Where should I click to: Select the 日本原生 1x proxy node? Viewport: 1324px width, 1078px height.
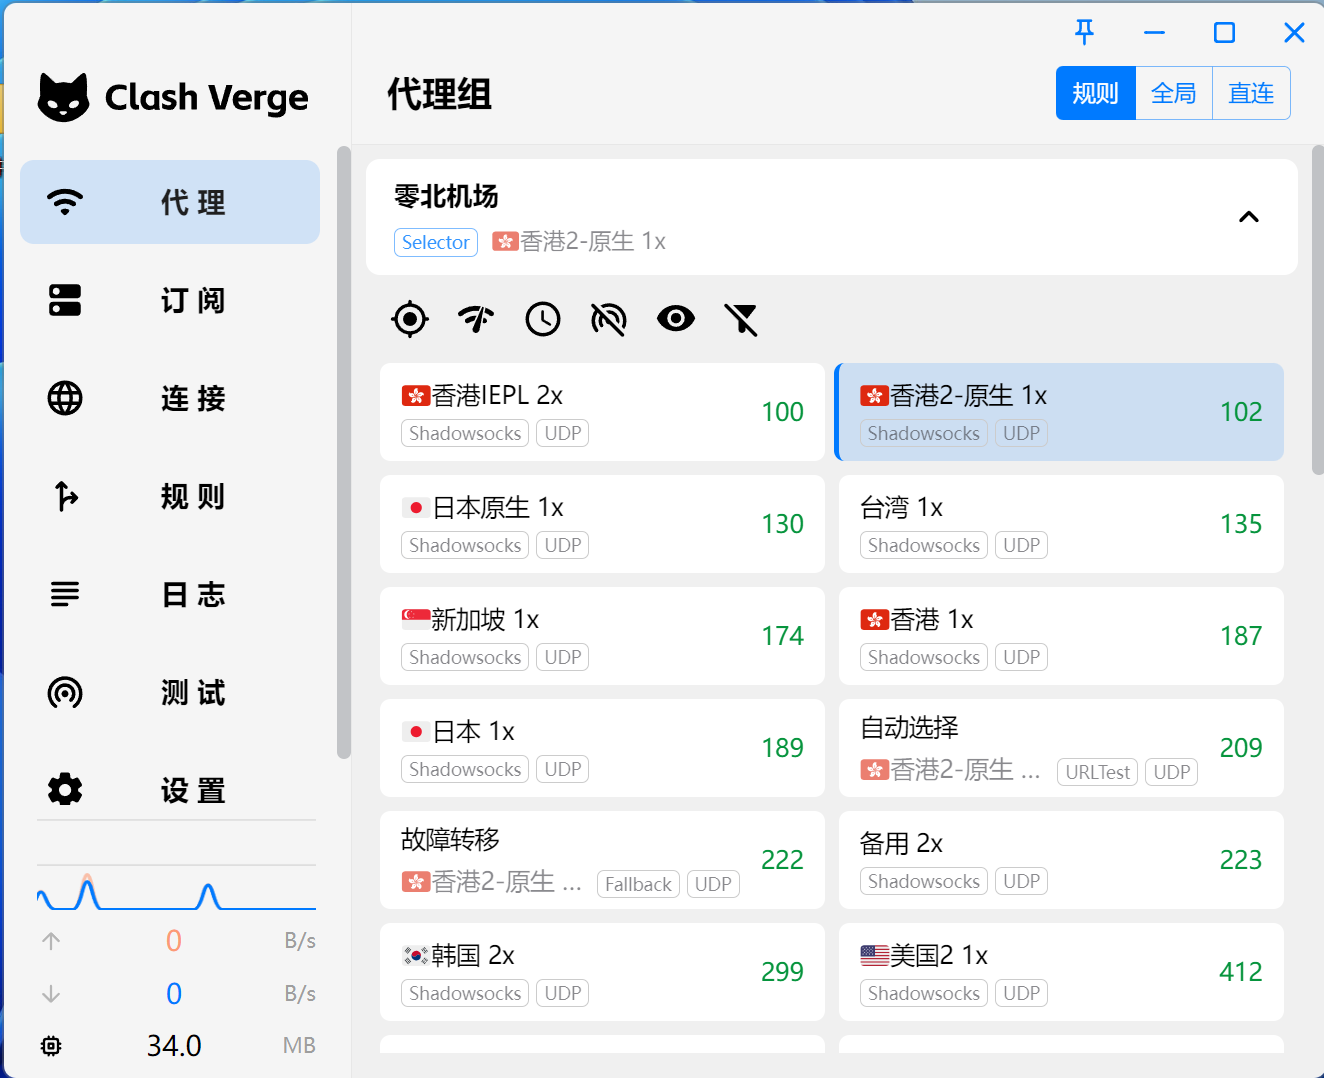[x=602, y=524]
